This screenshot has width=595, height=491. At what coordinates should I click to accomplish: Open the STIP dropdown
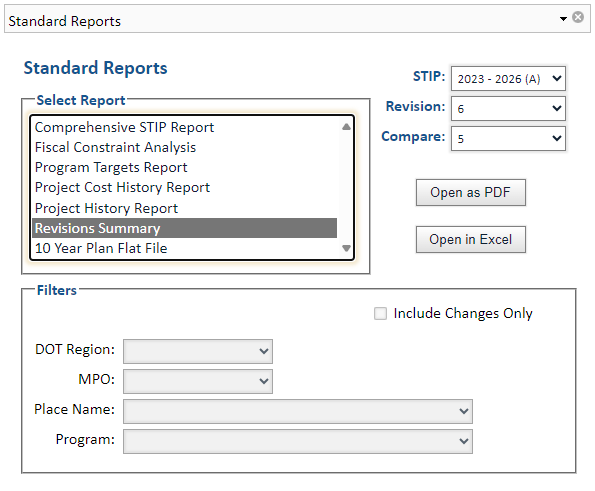click(508, 79)
